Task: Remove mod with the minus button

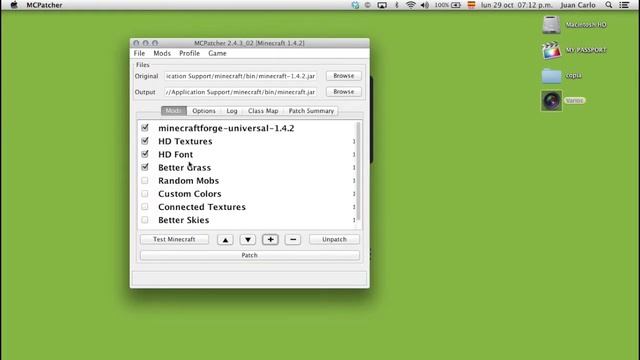Action: pos(293,240)
